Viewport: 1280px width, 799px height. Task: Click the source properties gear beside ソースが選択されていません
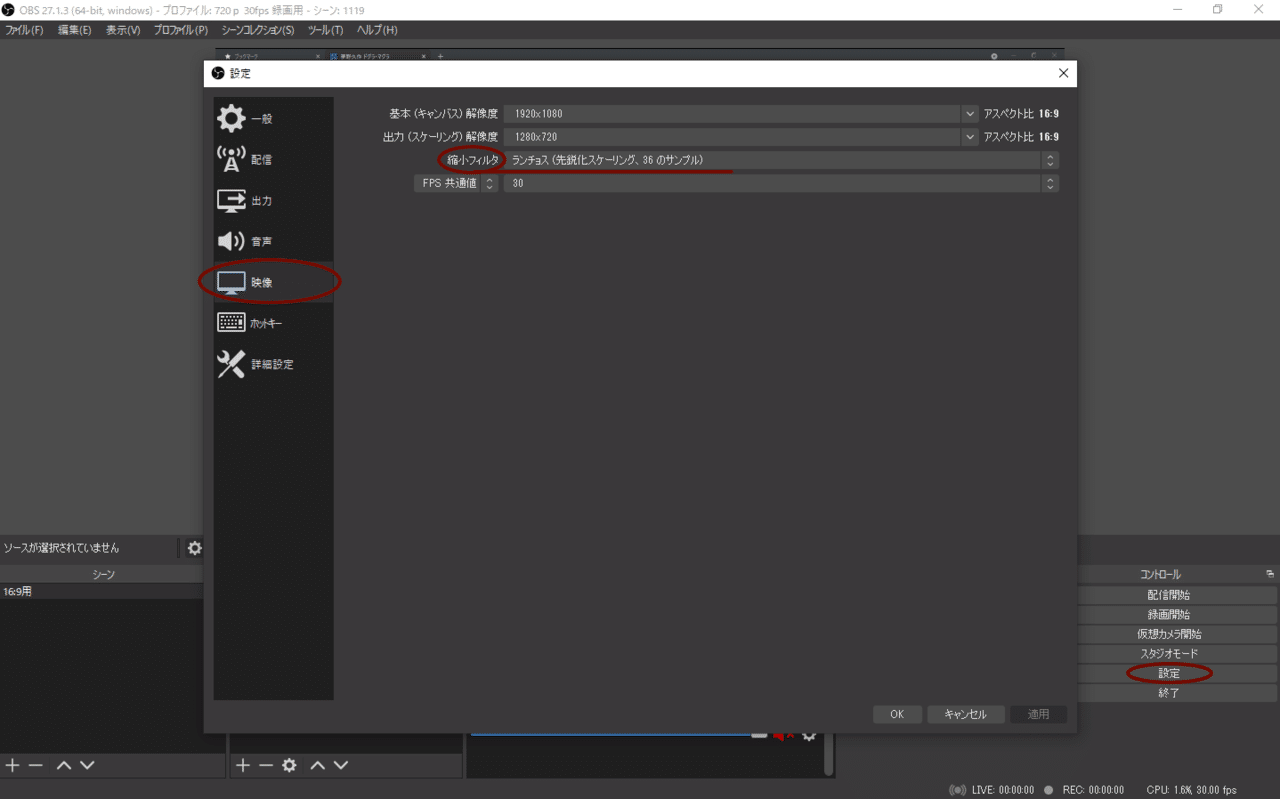194,548
